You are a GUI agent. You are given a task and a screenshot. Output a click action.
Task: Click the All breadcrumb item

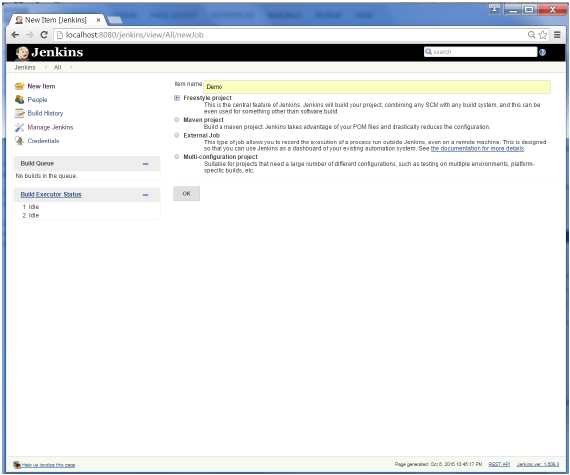(57, 68)
